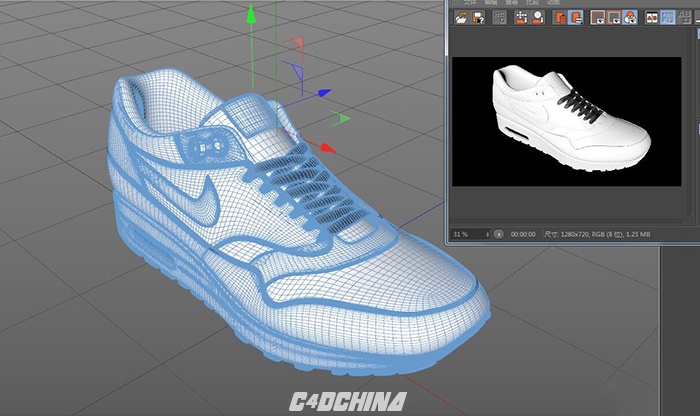Image resolution: width=700 pixels, height=416 pixels.
Task: Click the zoom percentage stepper arrows
Action: (x=488, y=234)
